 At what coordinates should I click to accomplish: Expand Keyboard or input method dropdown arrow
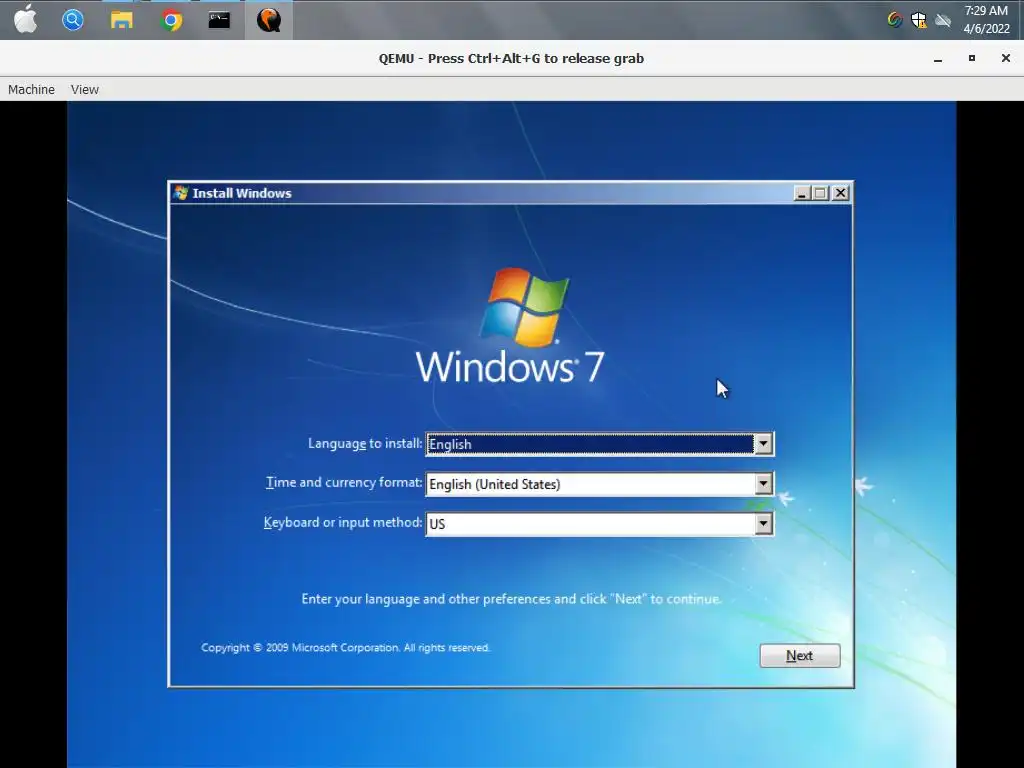pos(763,524)
